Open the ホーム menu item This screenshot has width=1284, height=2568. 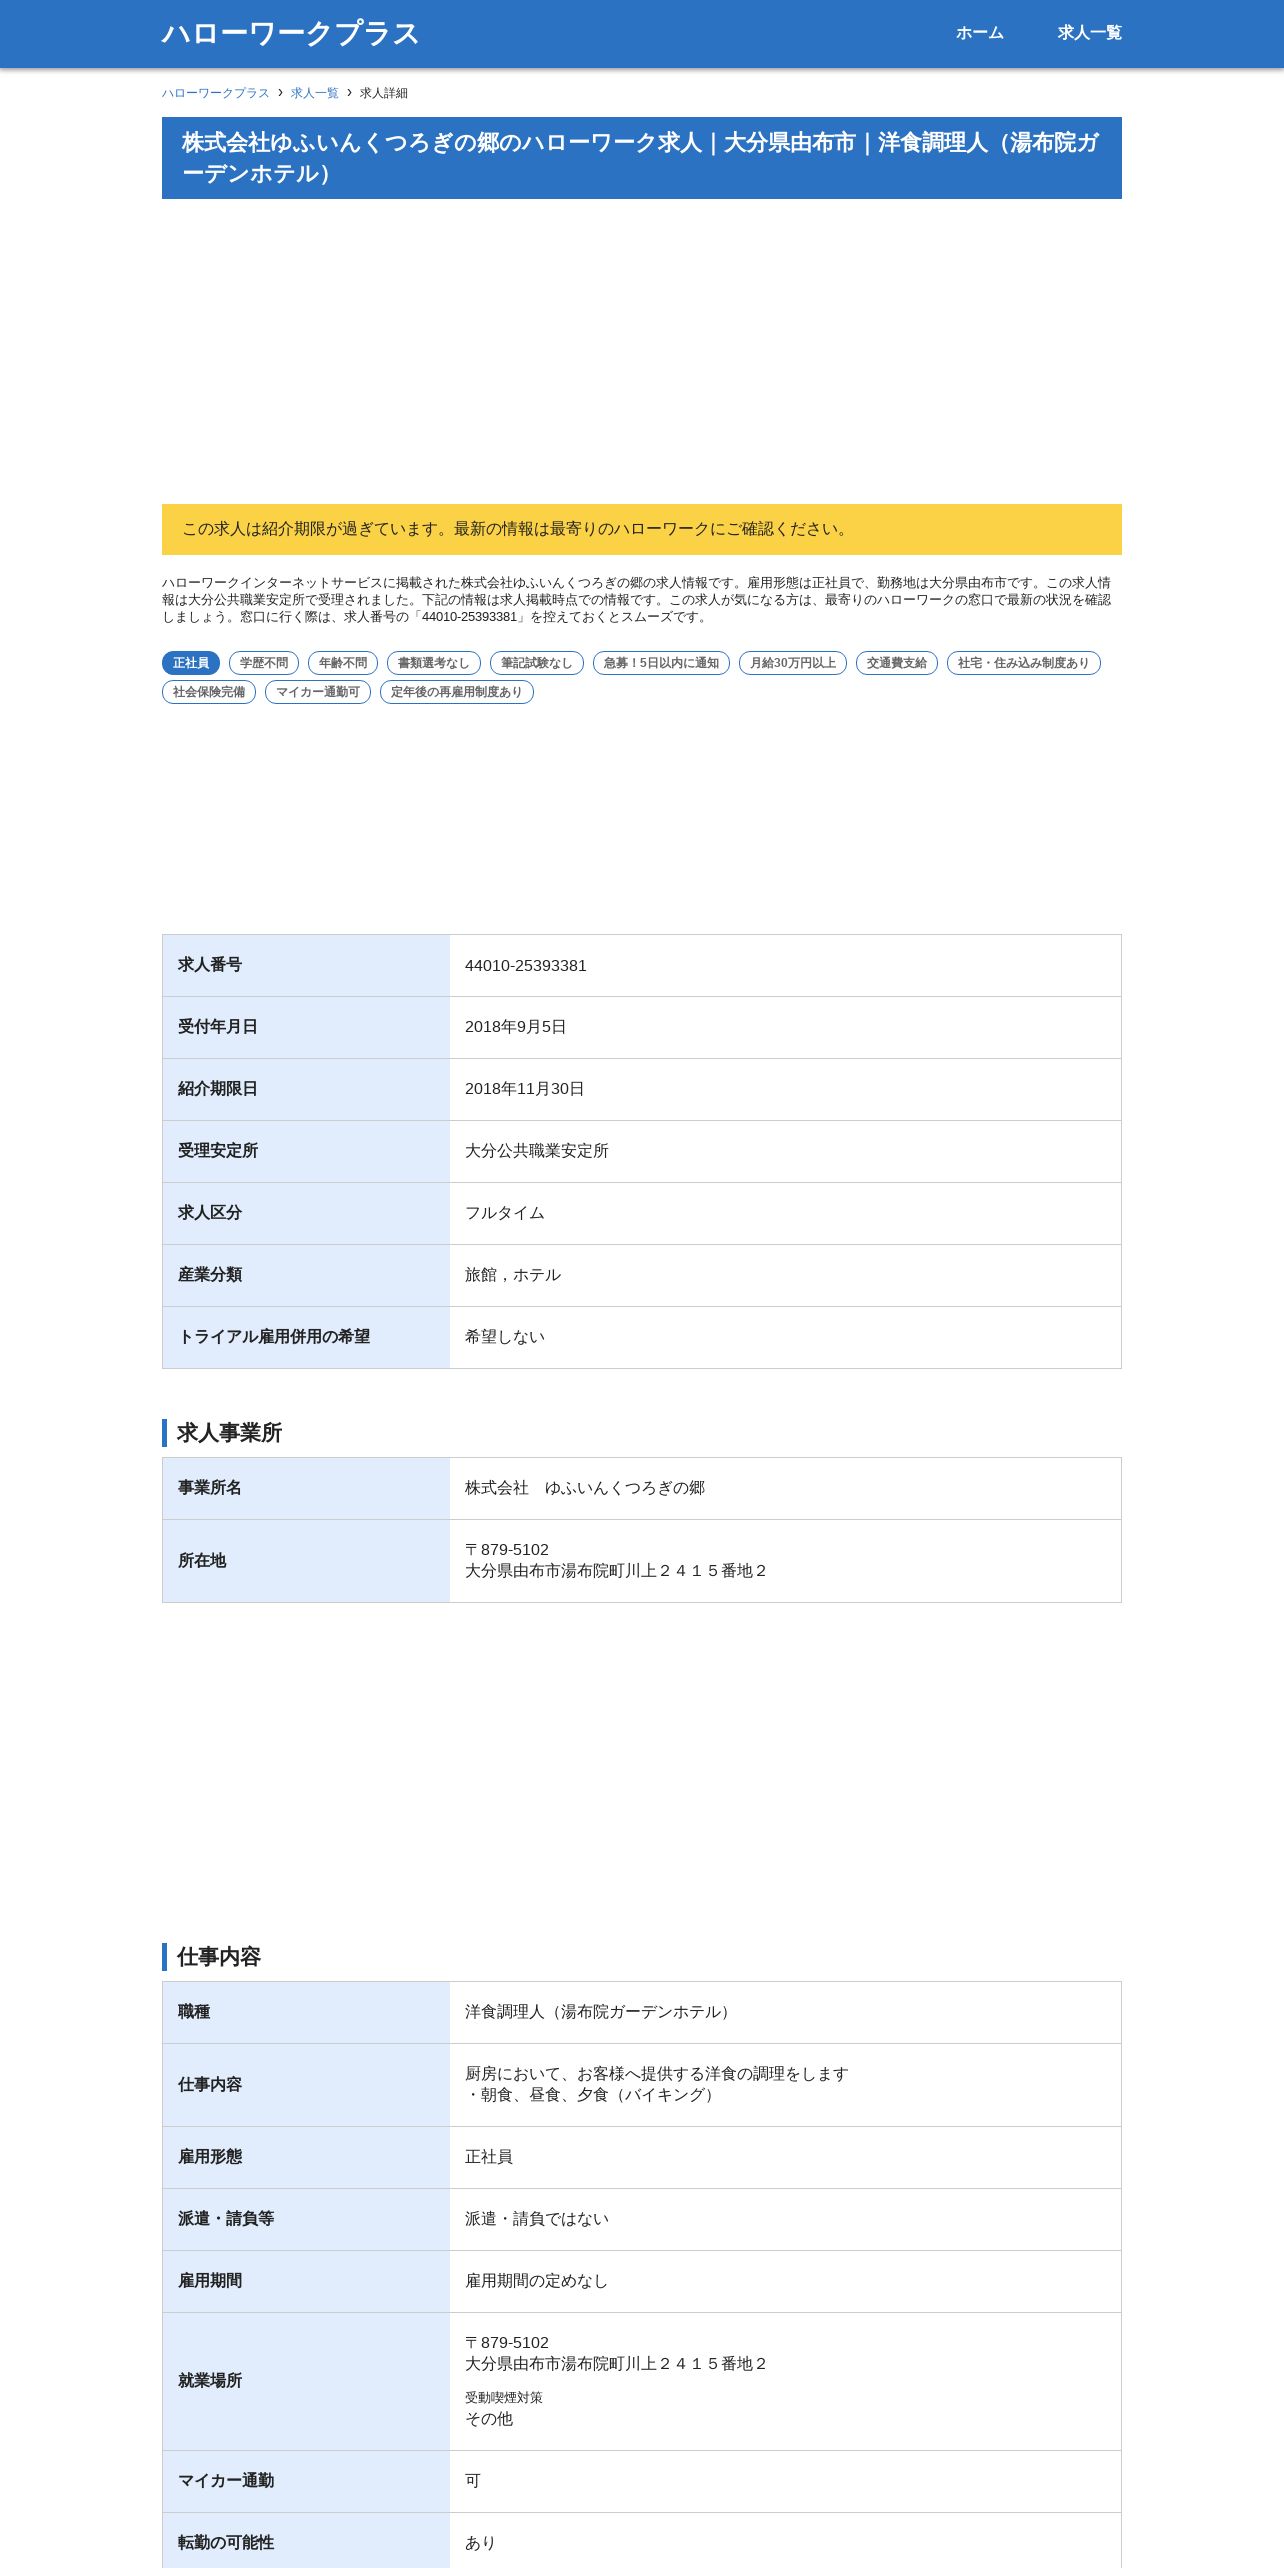pyautogui.click(x=979, y=33)
